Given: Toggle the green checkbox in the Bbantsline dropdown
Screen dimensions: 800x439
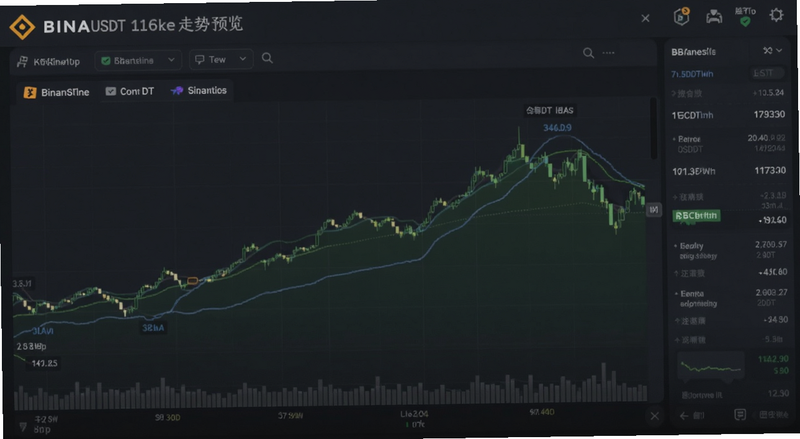Looking at the screenshot, I should tap(106, 61).
